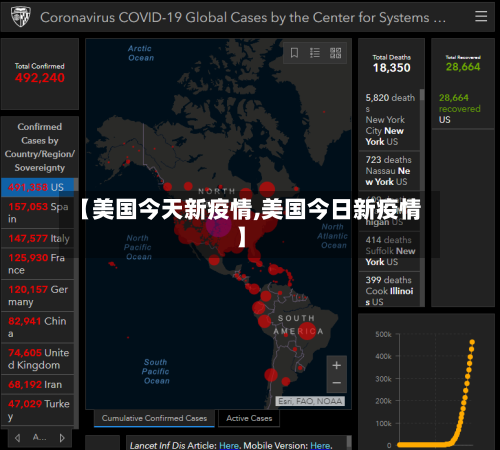Select the 74,605 United Kingdom row
The height and width of the screenshot is (450, 500).
coord(38,359)
